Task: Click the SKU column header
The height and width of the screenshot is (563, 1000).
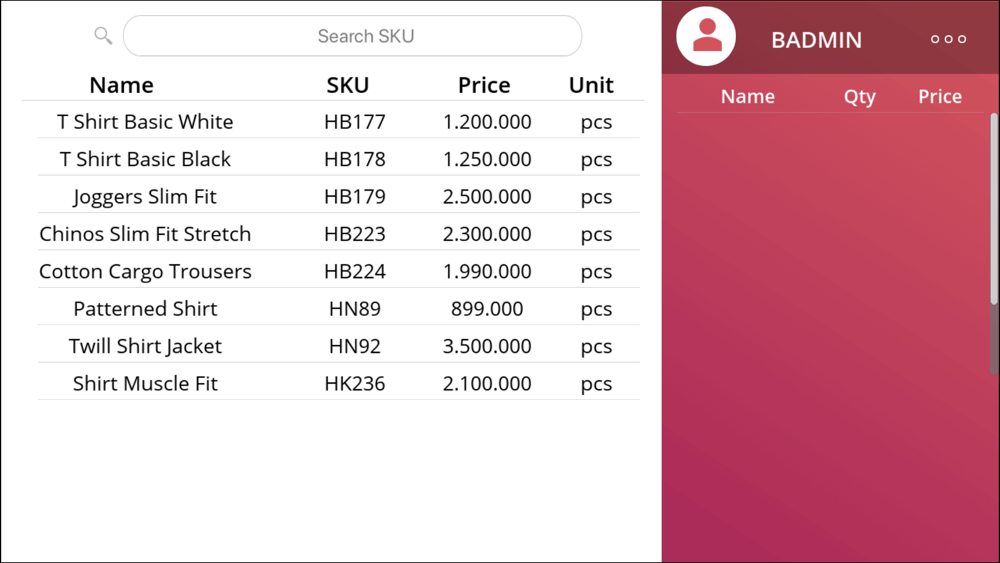Action: tap(348, 85)
